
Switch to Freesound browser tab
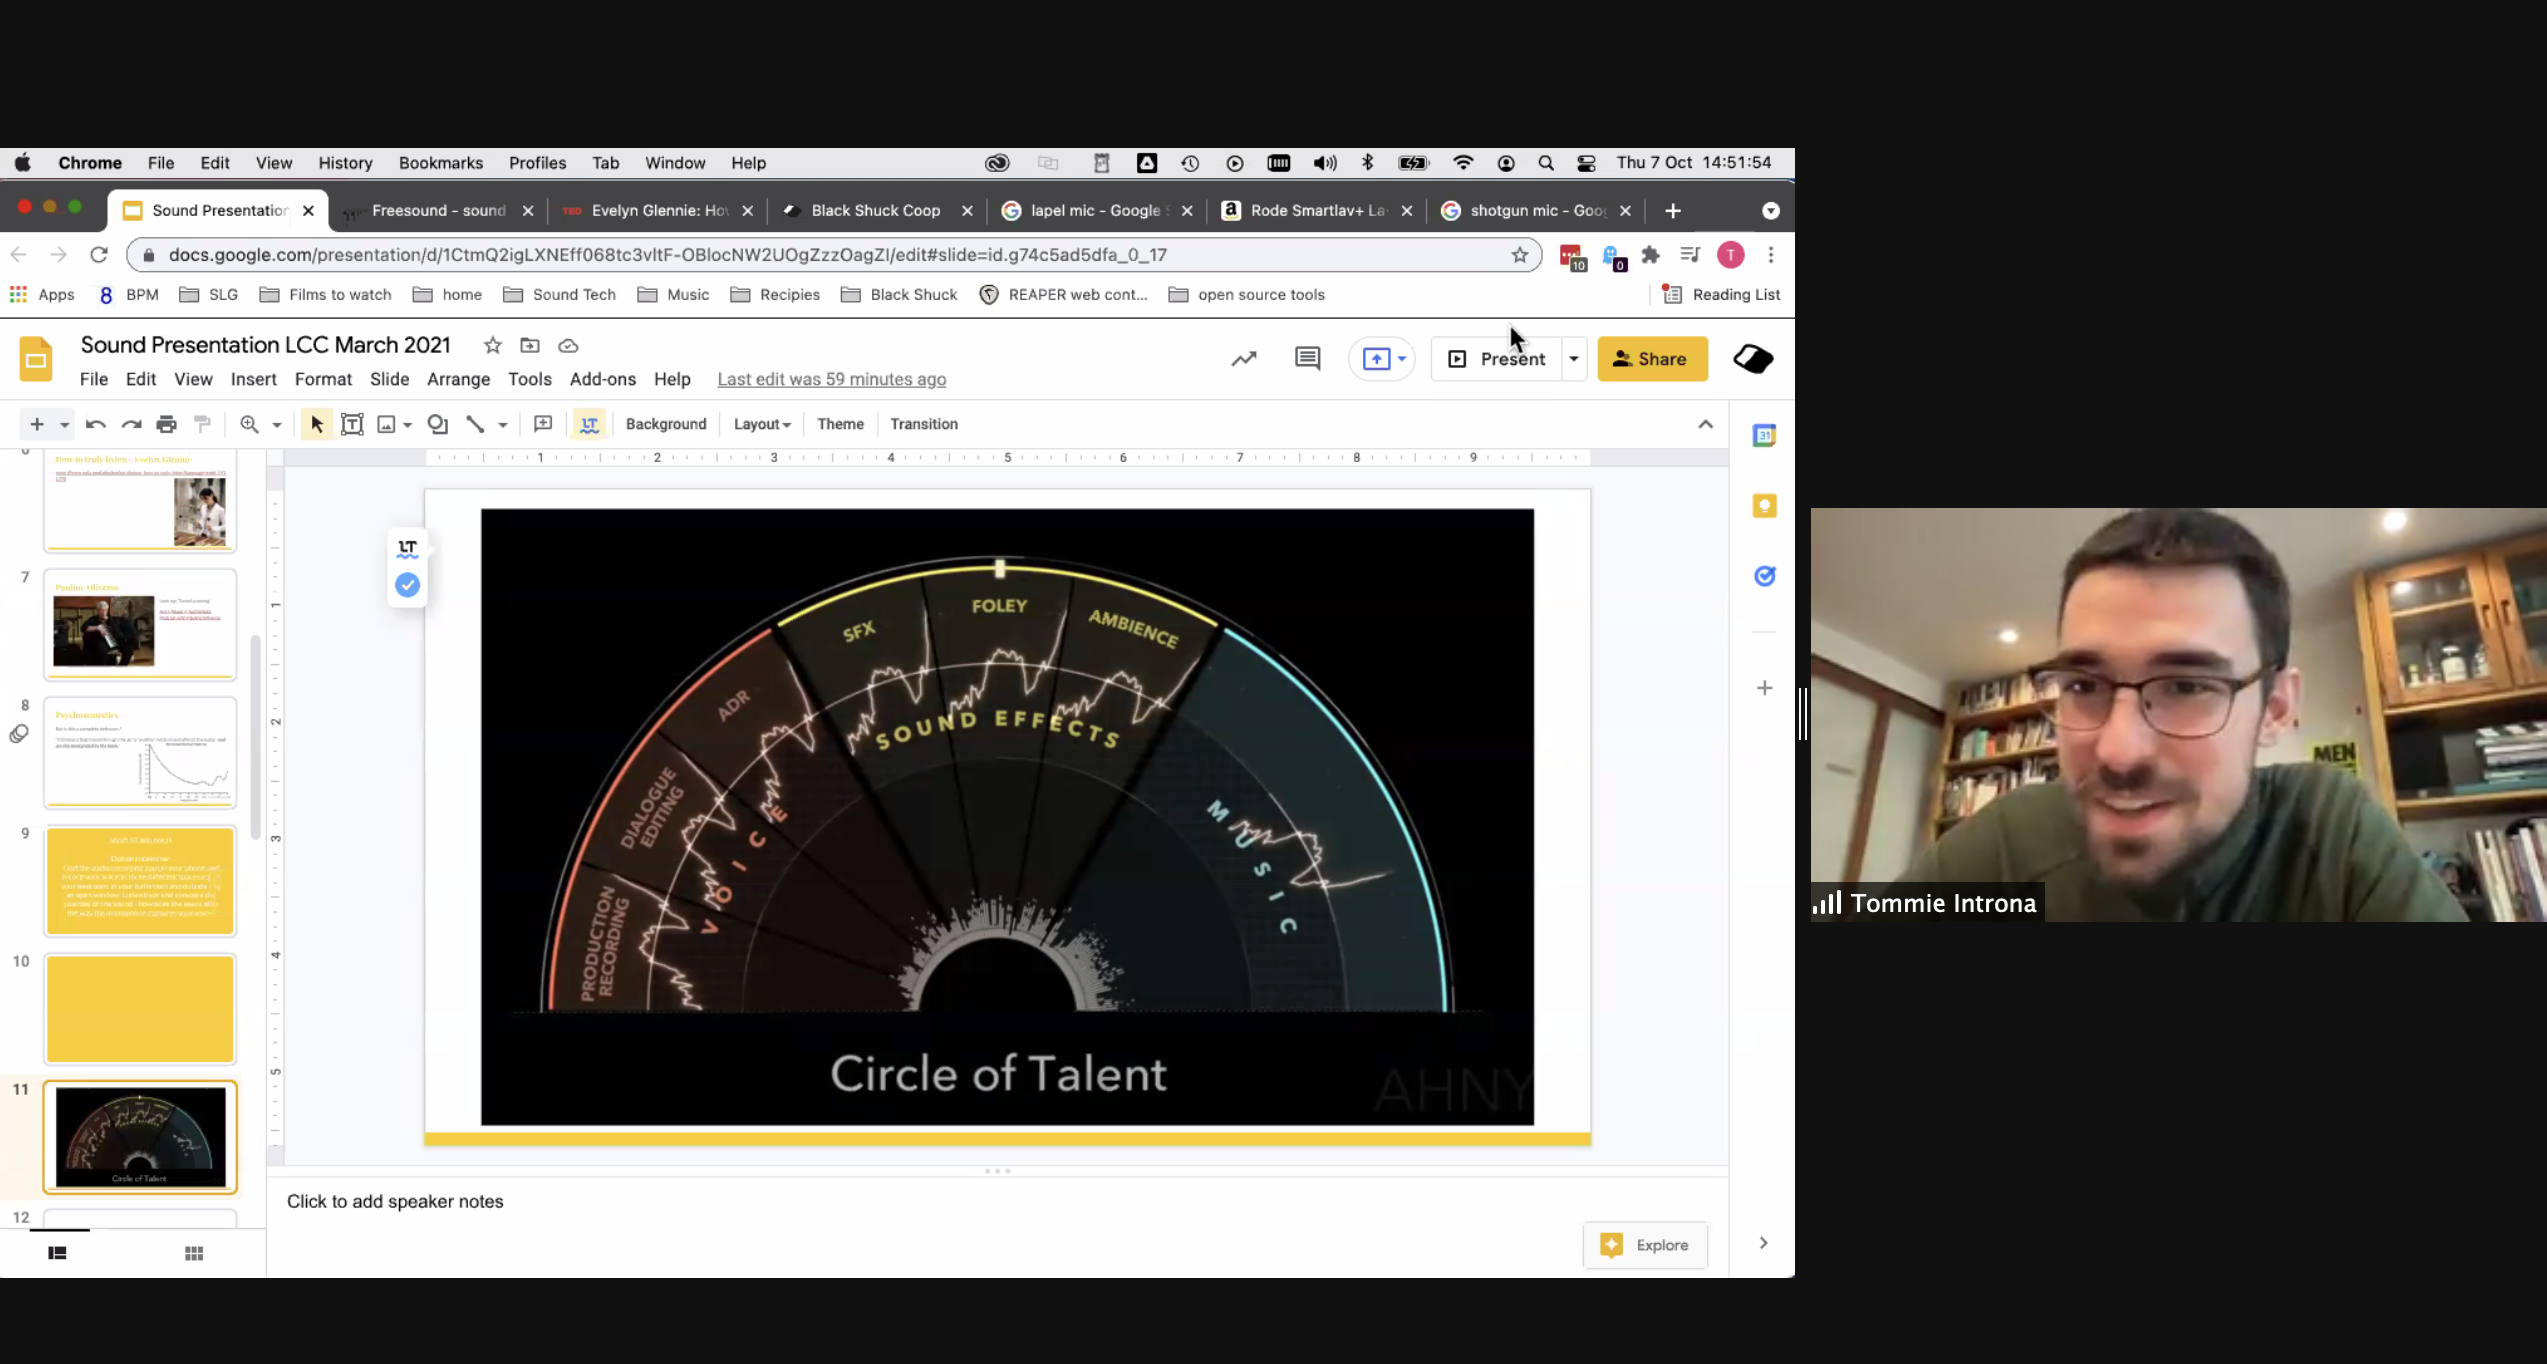tap(438, 210)
